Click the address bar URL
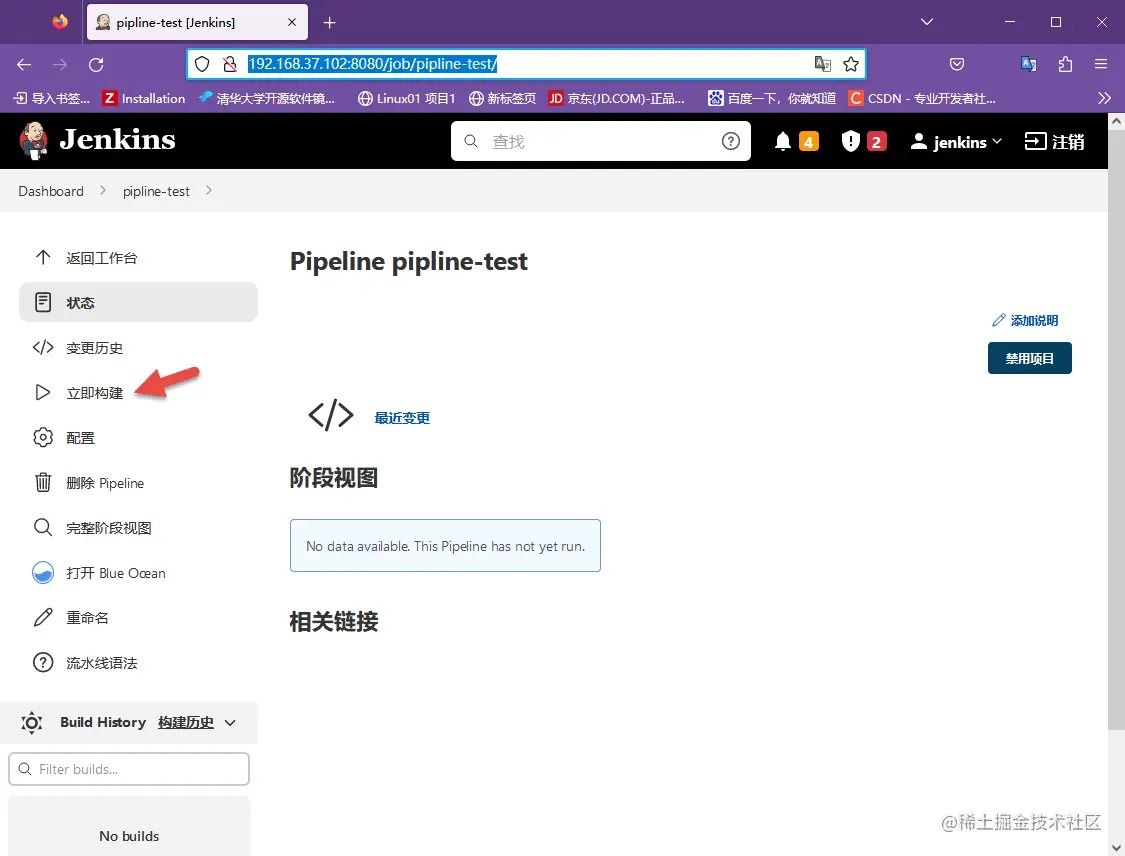The width and height of the screenshot is (1125, 856). [x=372, y=64]
